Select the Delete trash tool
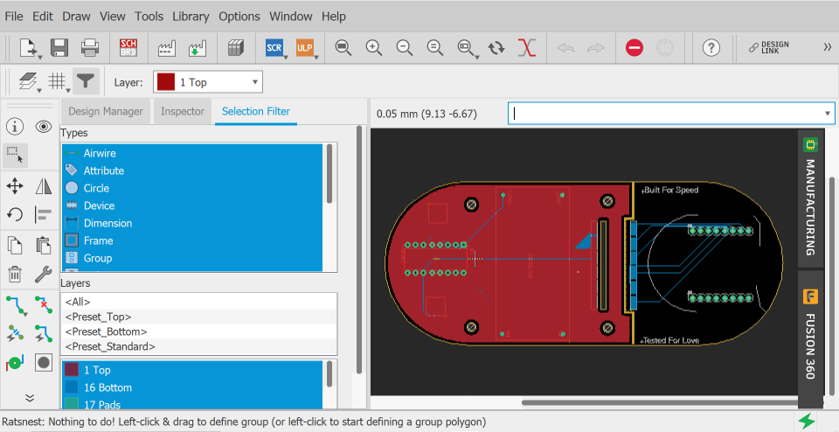 point(15,274)
